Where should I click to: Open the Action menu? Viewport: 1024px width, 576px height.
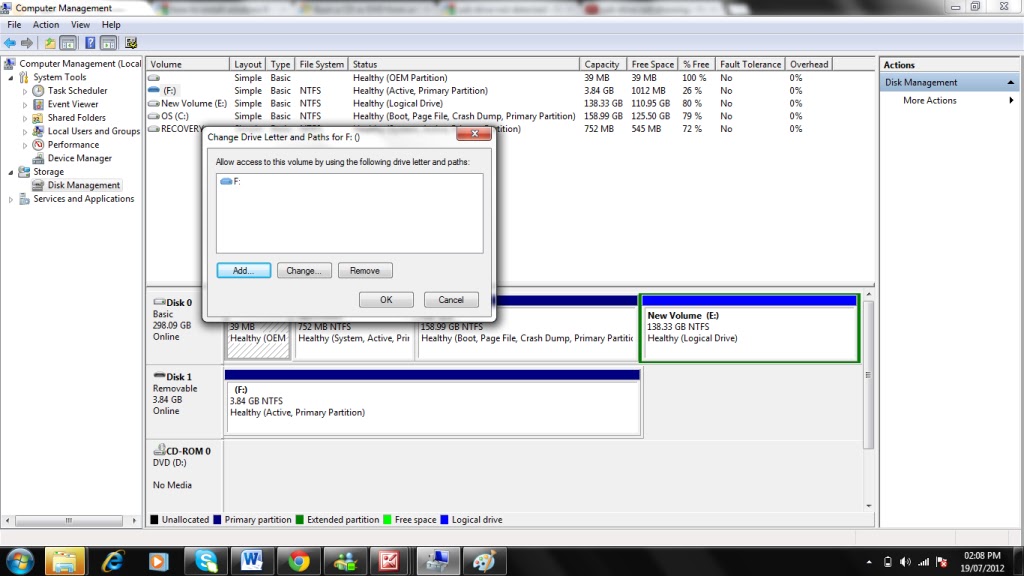45,24
